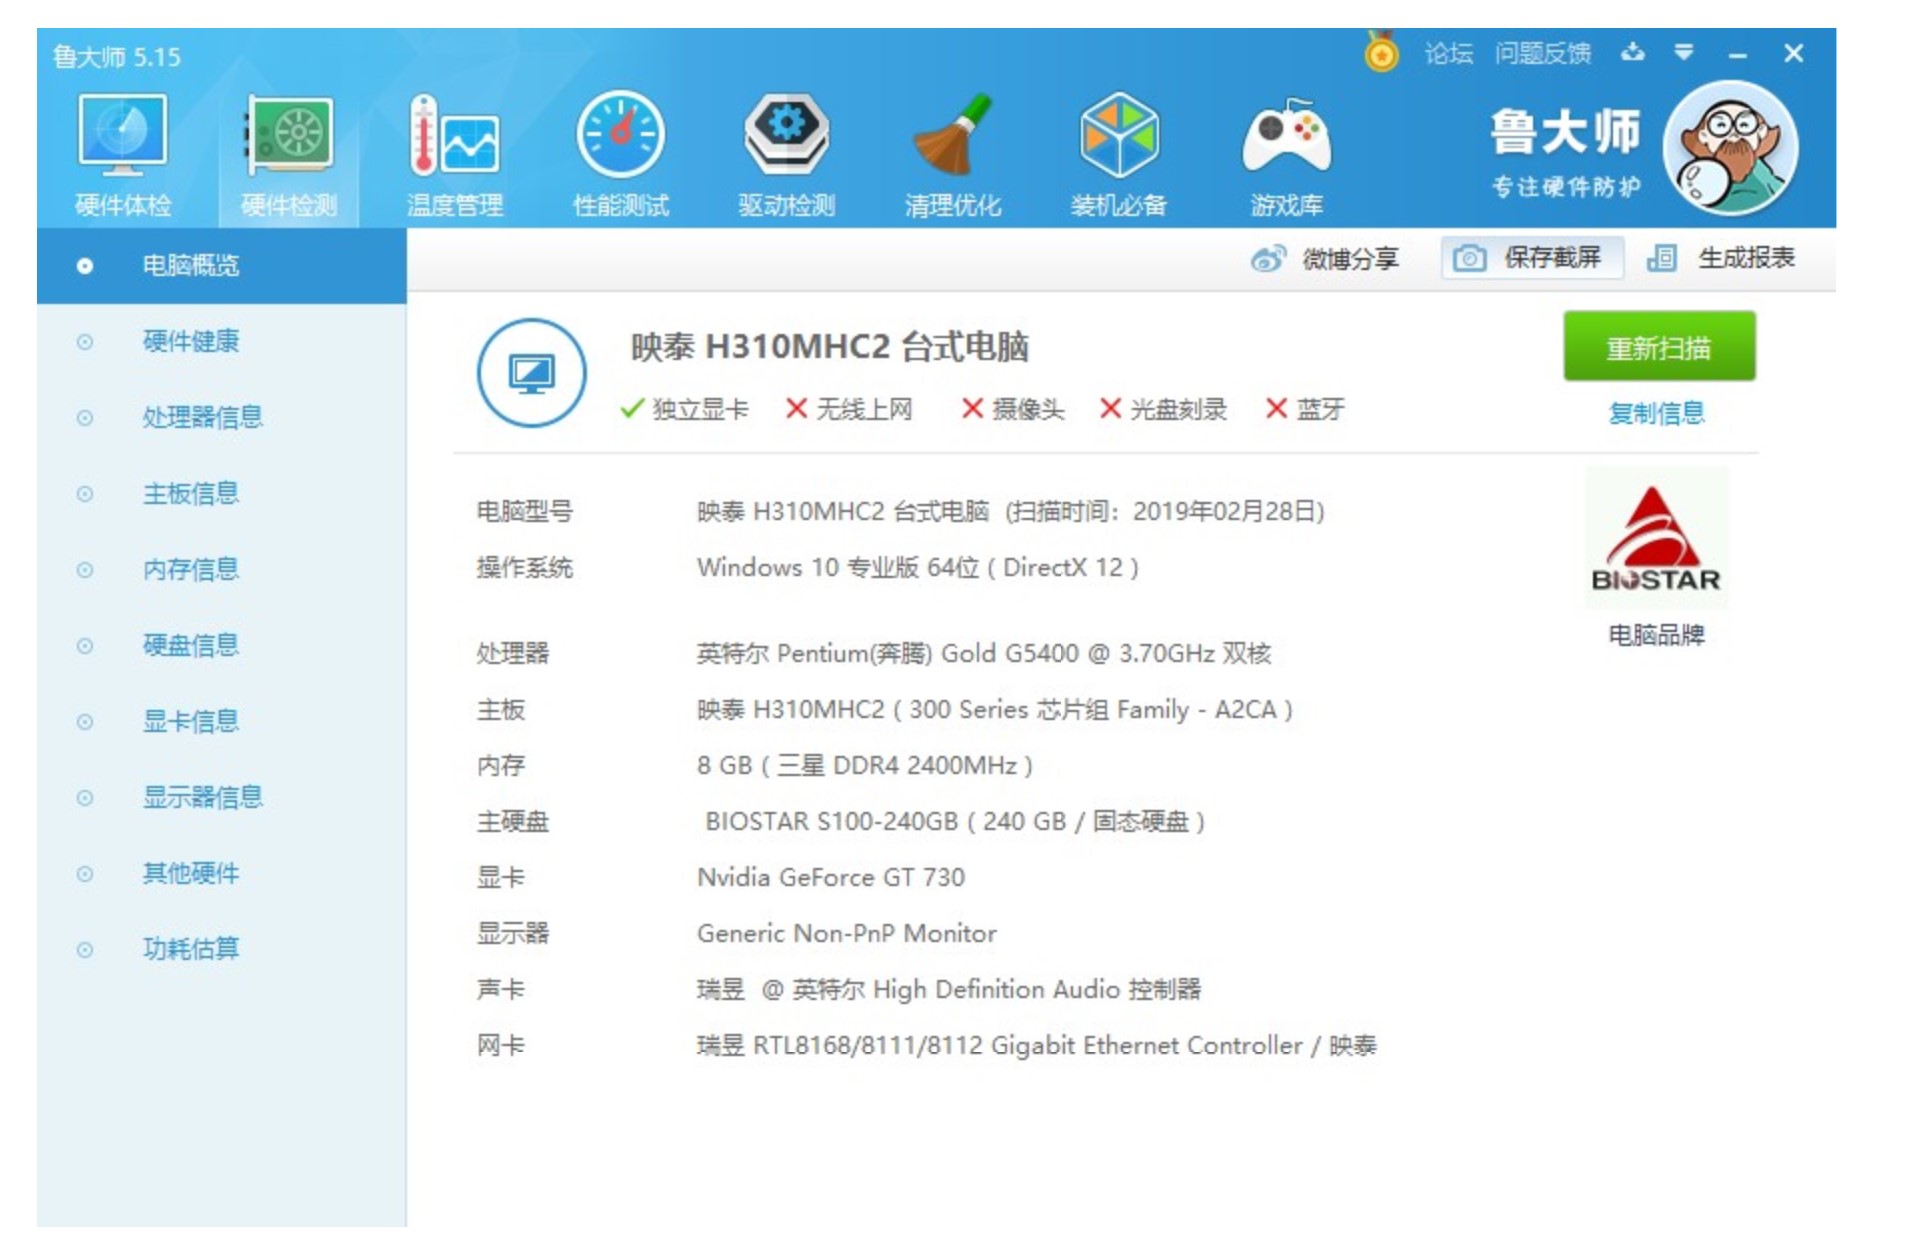This screenshot has height=1238, width=1911.
Task: Open 温度管理 temperature management
Action: click(455, 156)
